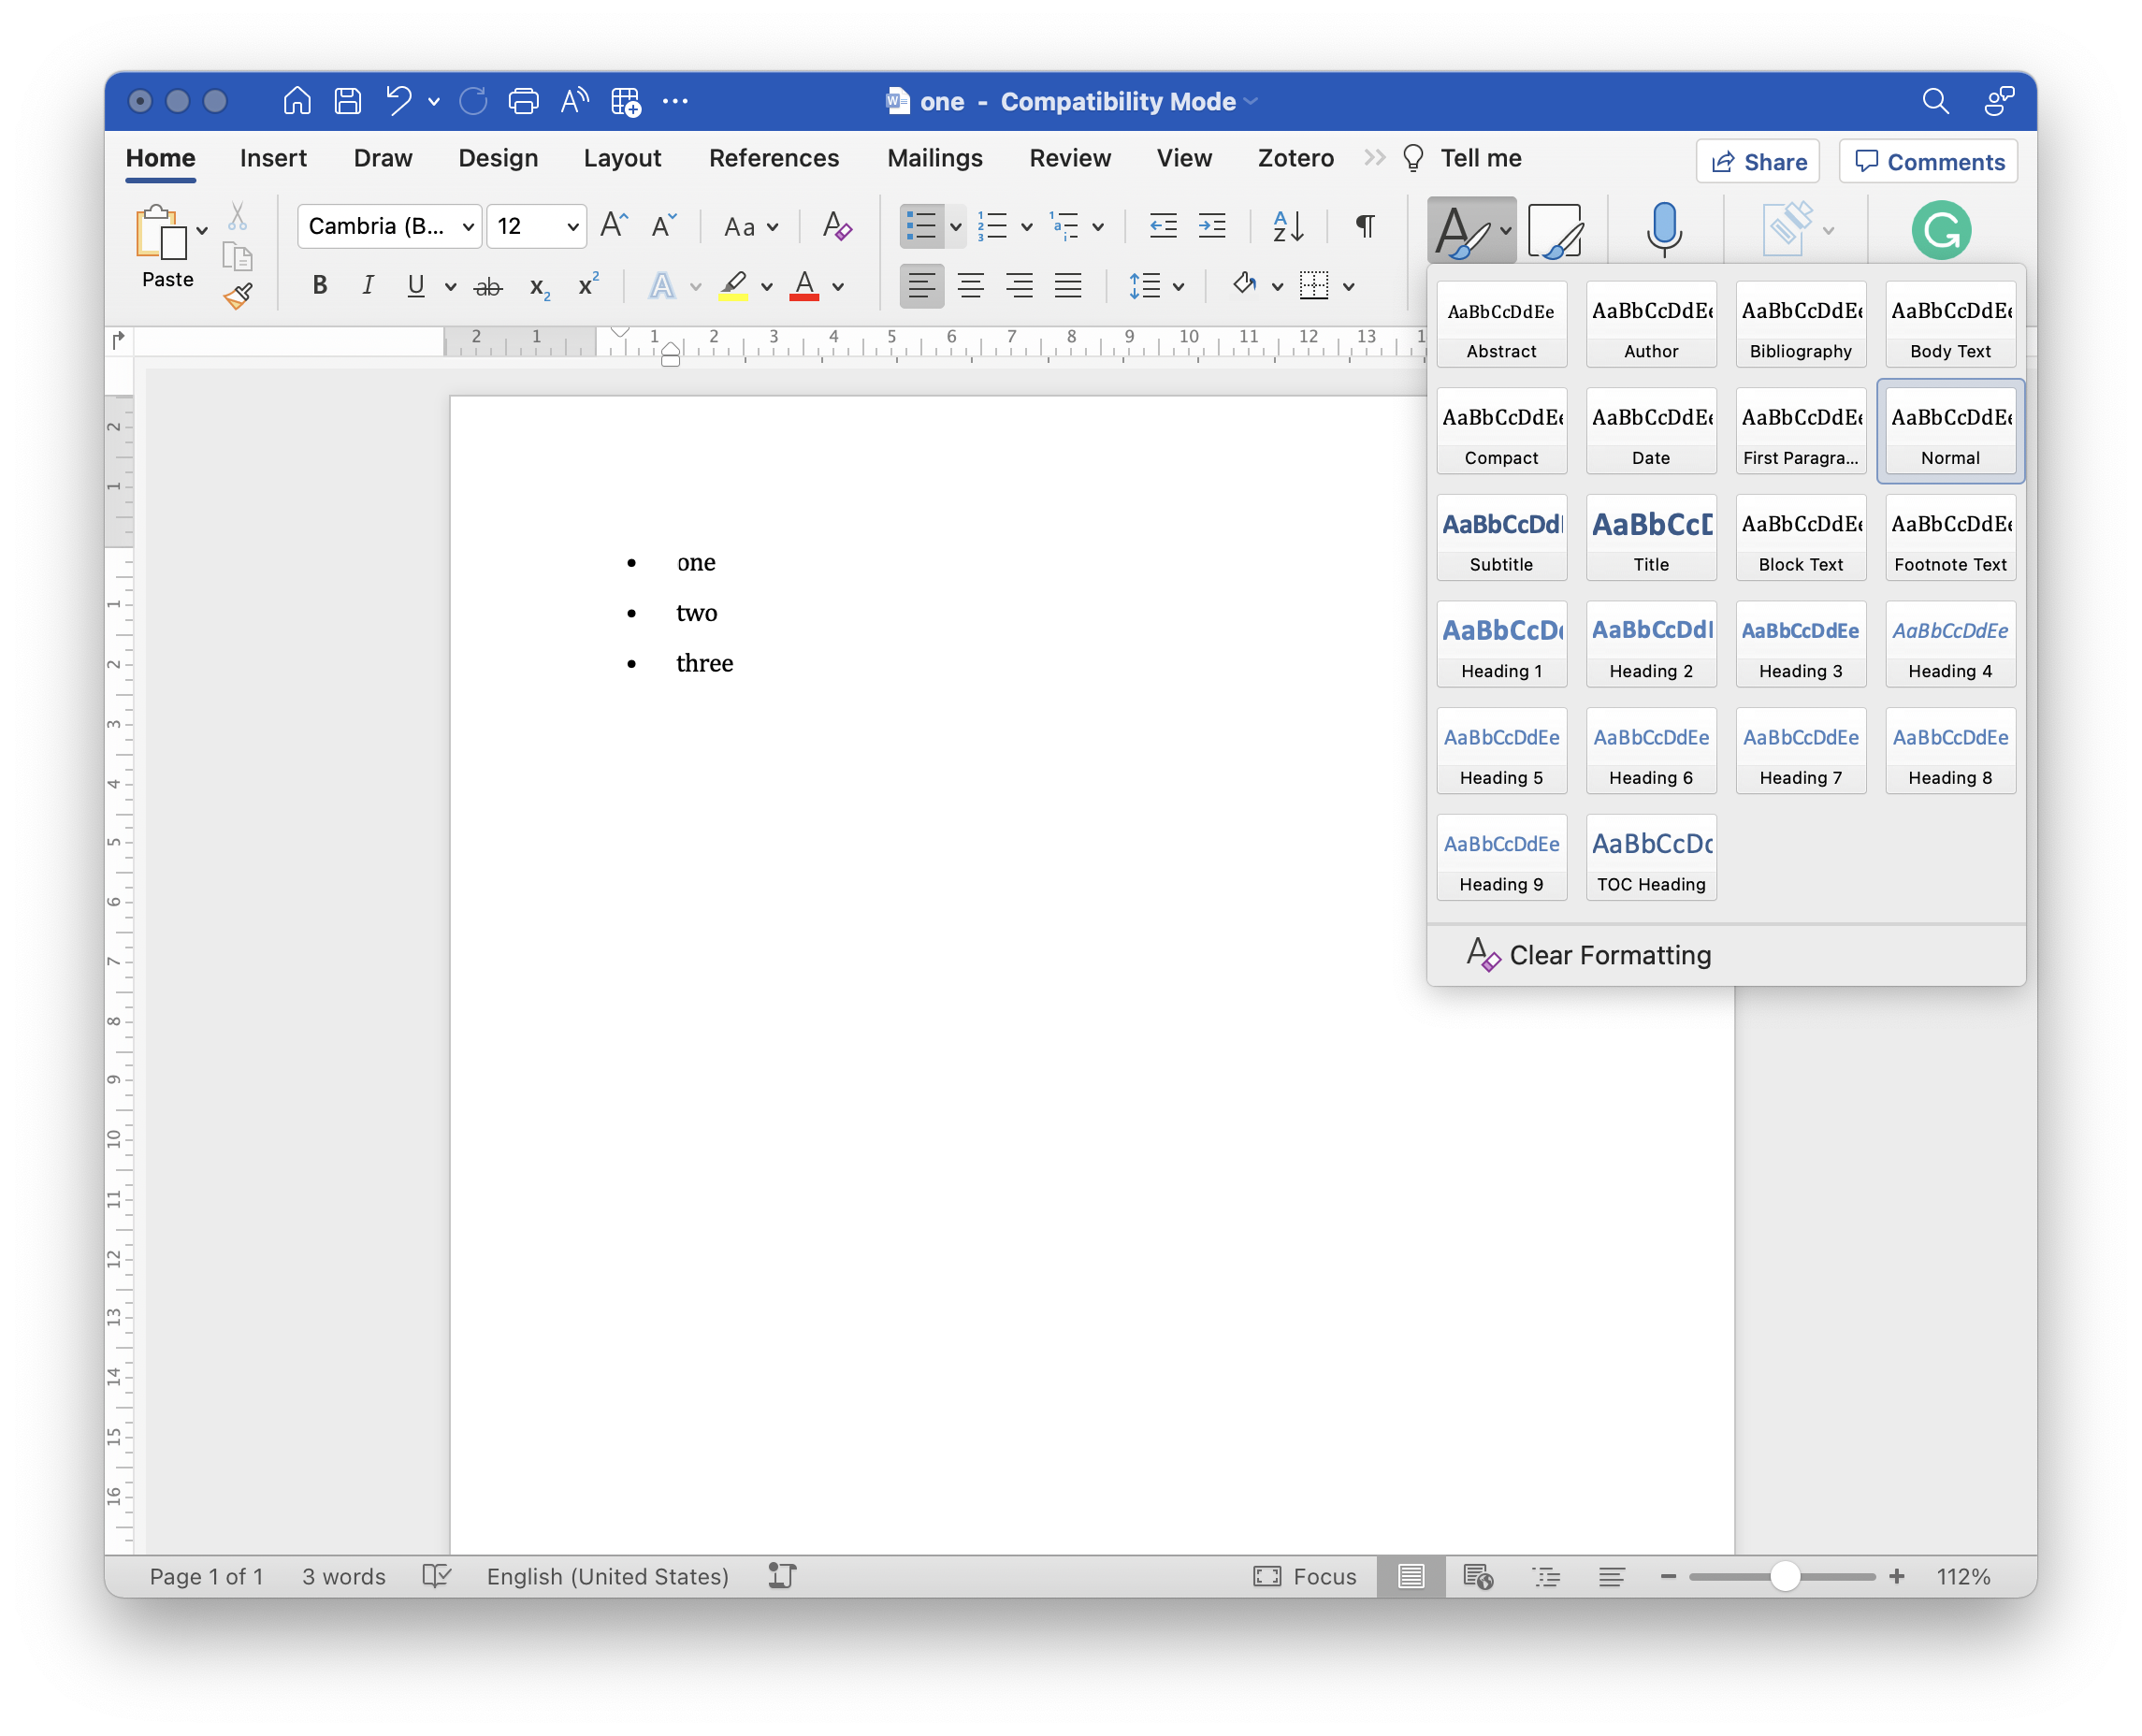Toggle Underline formatting
The height and width of the screenshot is (1736, 2142).
point(416,286)
